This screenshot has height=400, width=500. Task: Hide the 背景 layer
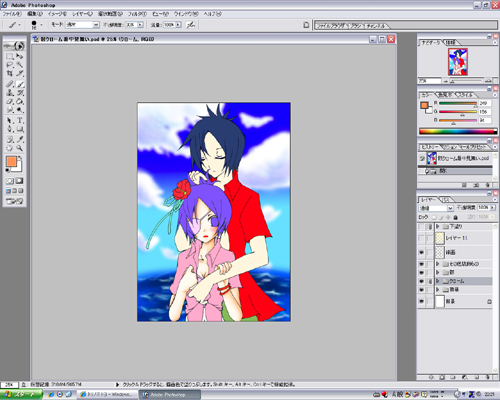(x=421, y=301)
